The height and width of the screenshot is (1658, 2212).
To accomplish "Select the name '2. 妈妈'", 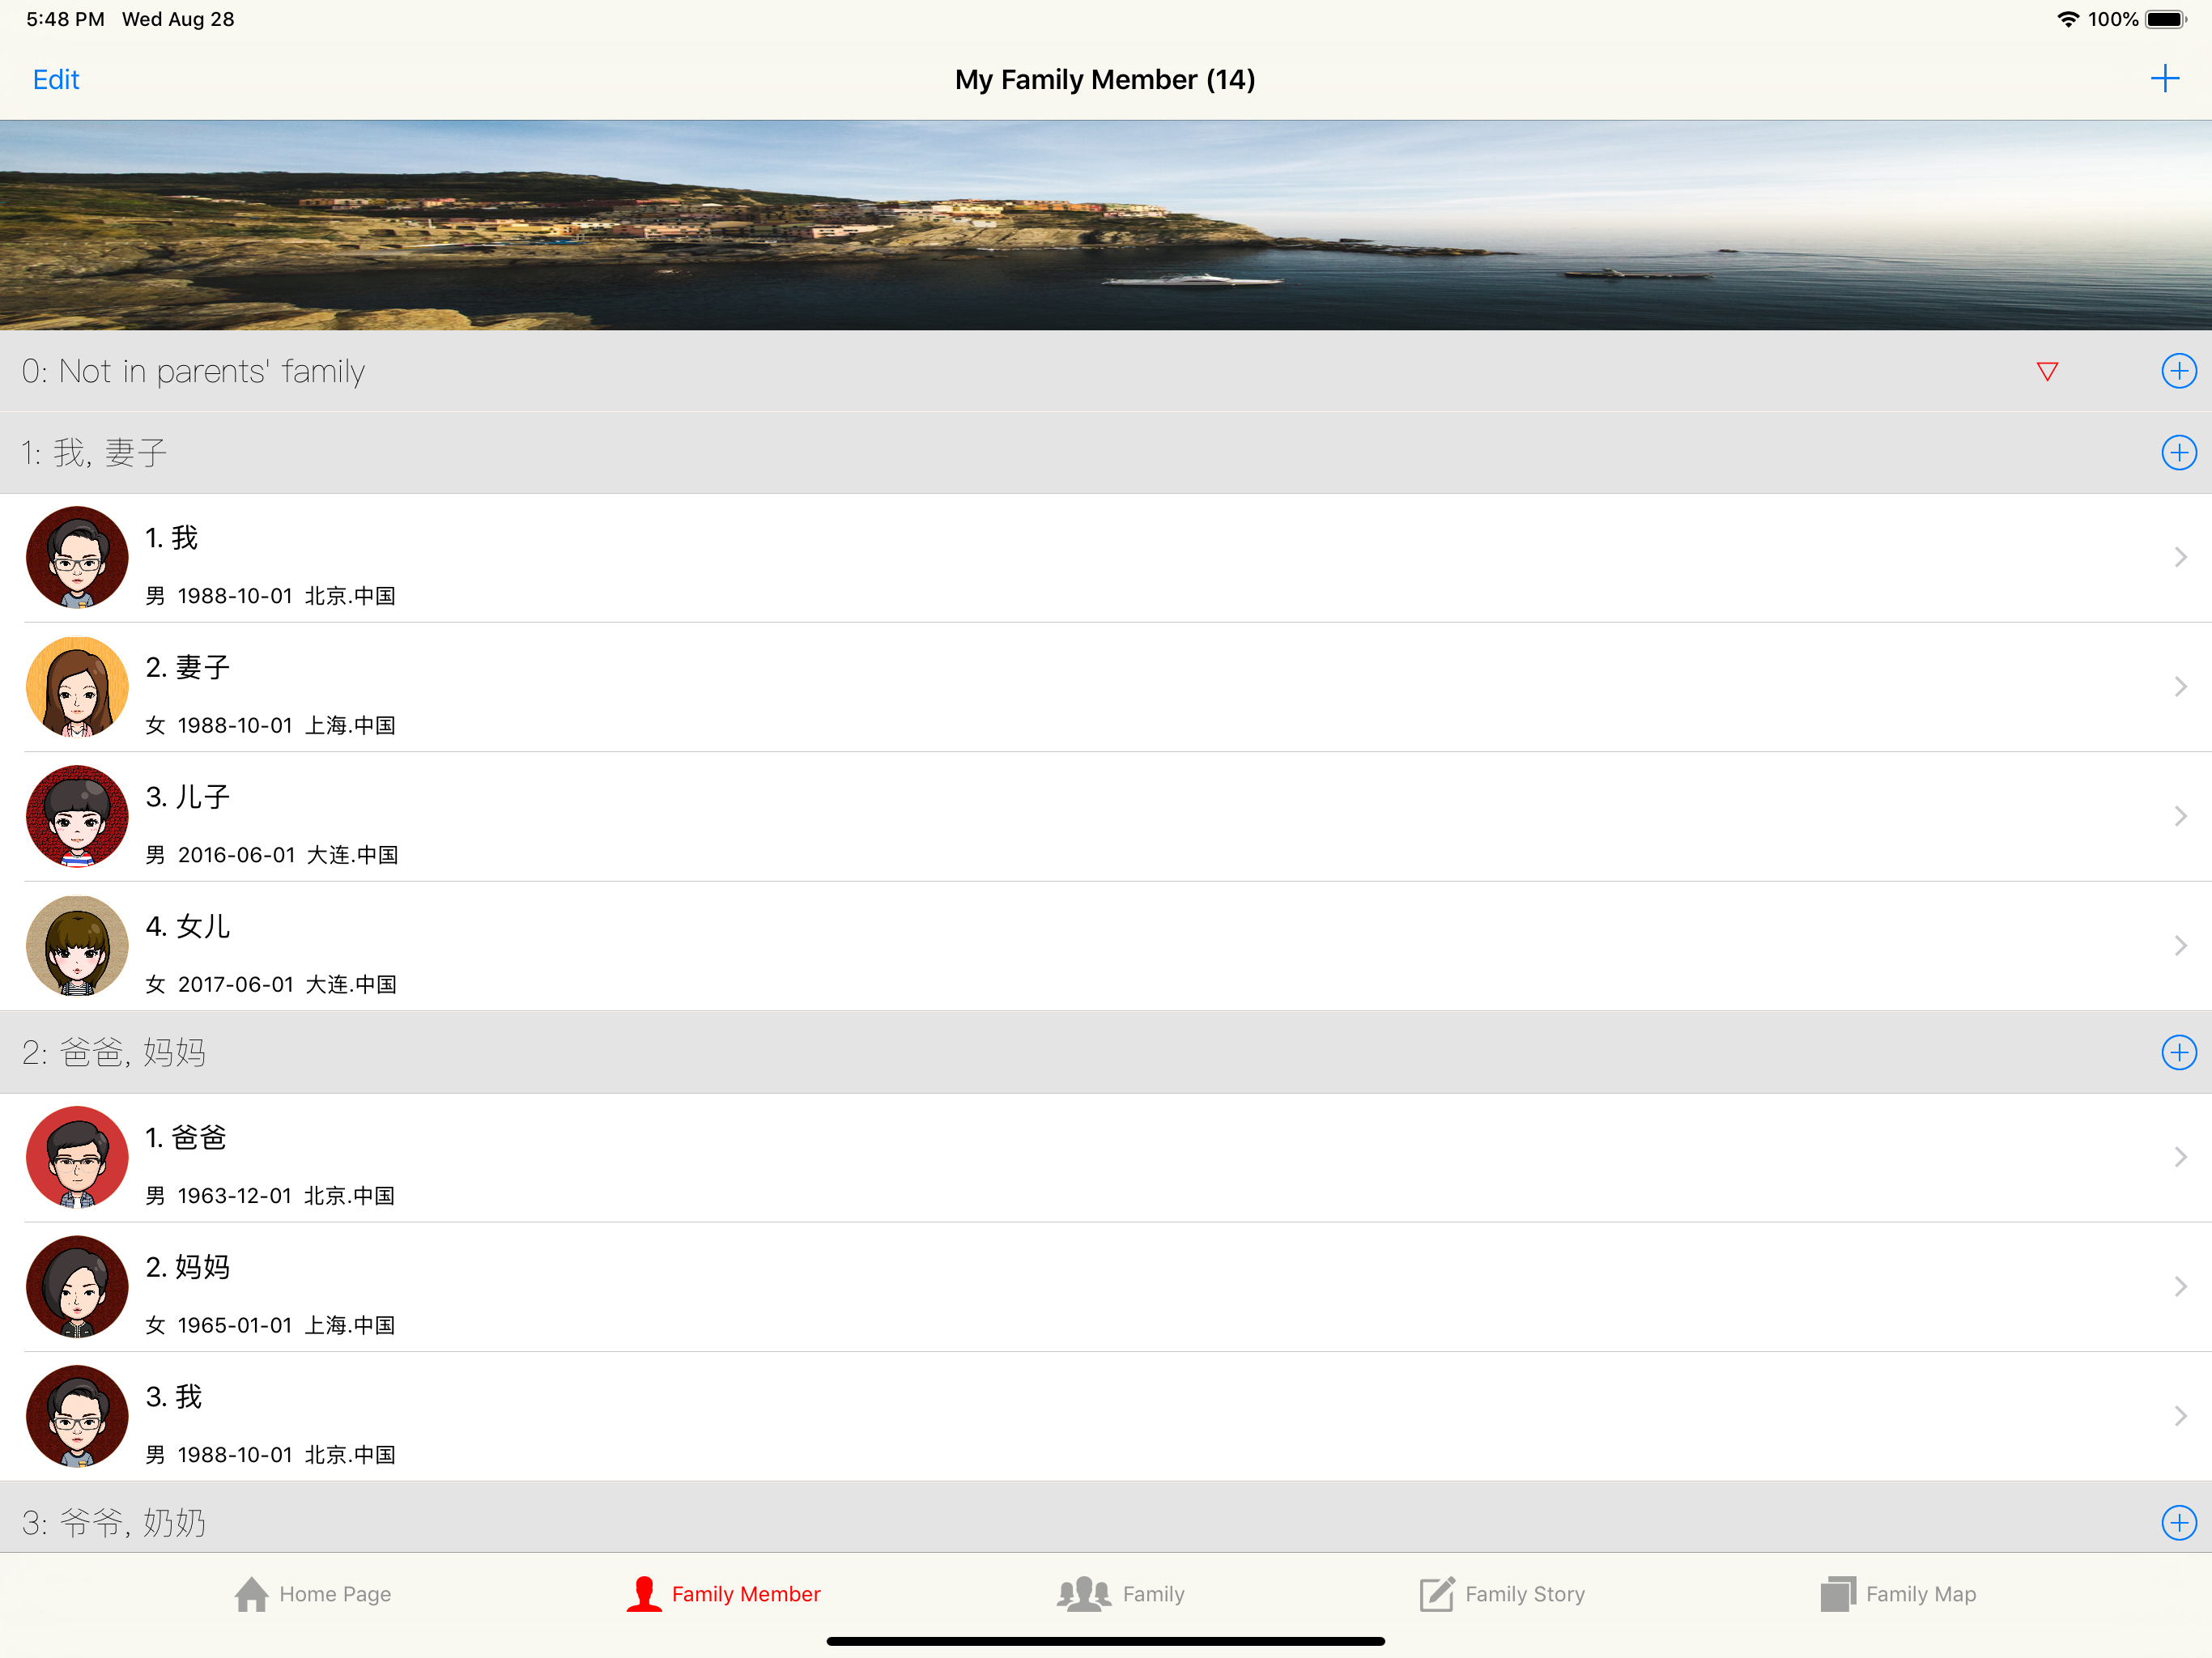I will click(x=188, y=1267).
